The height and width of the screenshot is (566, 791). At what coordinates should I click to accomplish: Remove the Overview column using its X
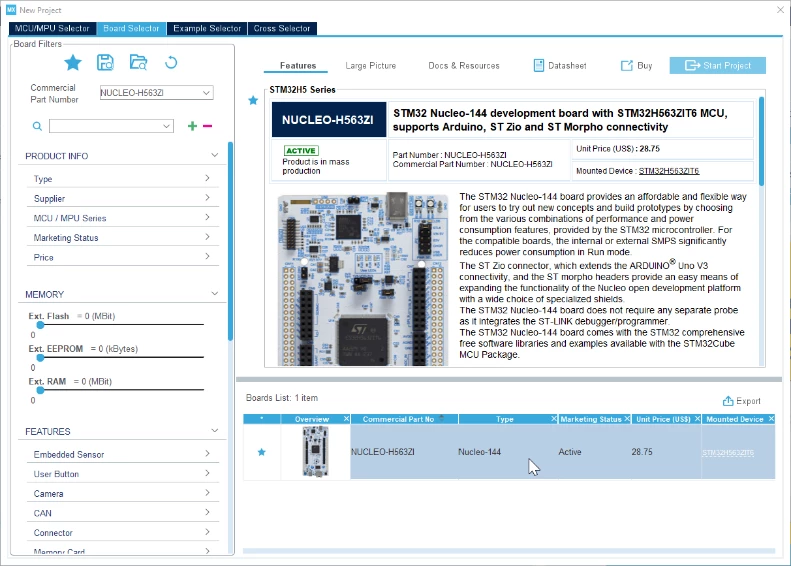[x=347, y=419]
